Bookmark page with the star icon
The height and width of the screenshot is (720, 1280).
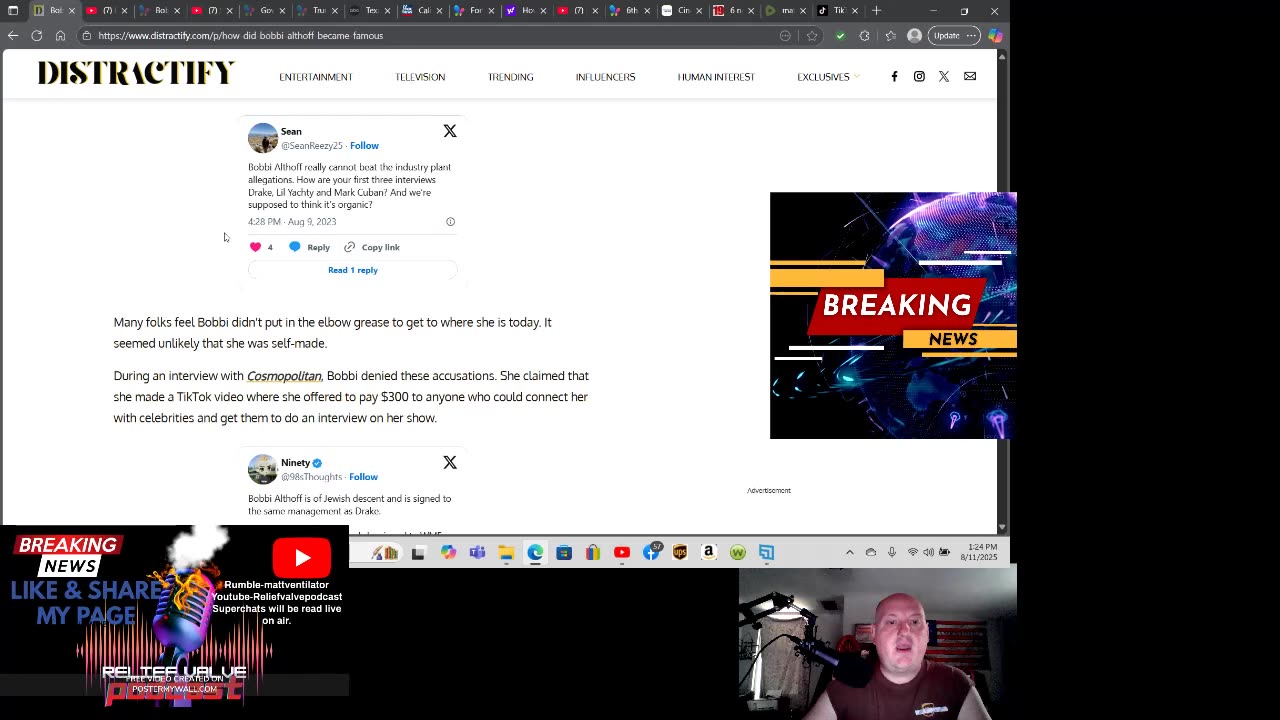tap(812, 35)
